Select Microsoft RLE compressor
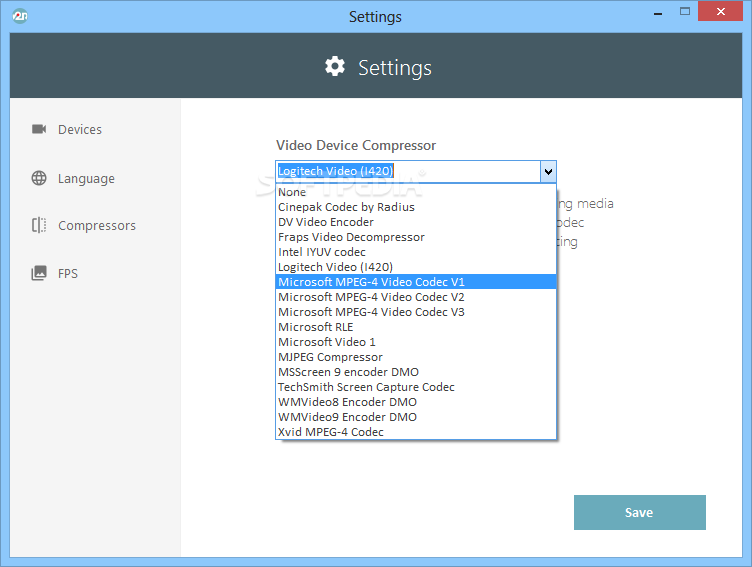Viewport: 752px width, 567px height. [416, 327]
